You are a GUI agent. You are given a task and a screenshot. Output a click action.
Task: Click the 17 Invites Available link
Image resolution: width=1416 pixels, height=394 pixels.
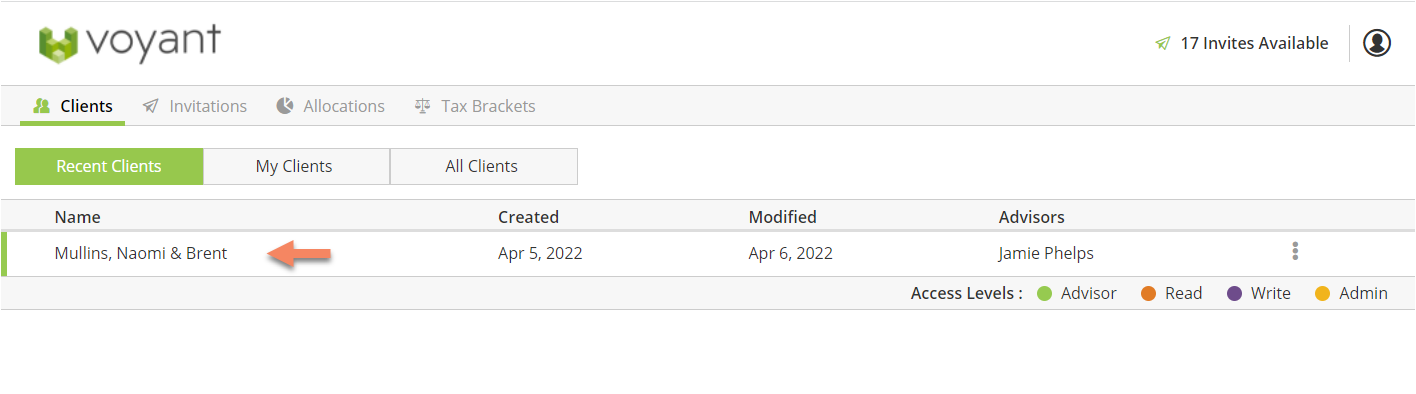(x=1254, y=44)
